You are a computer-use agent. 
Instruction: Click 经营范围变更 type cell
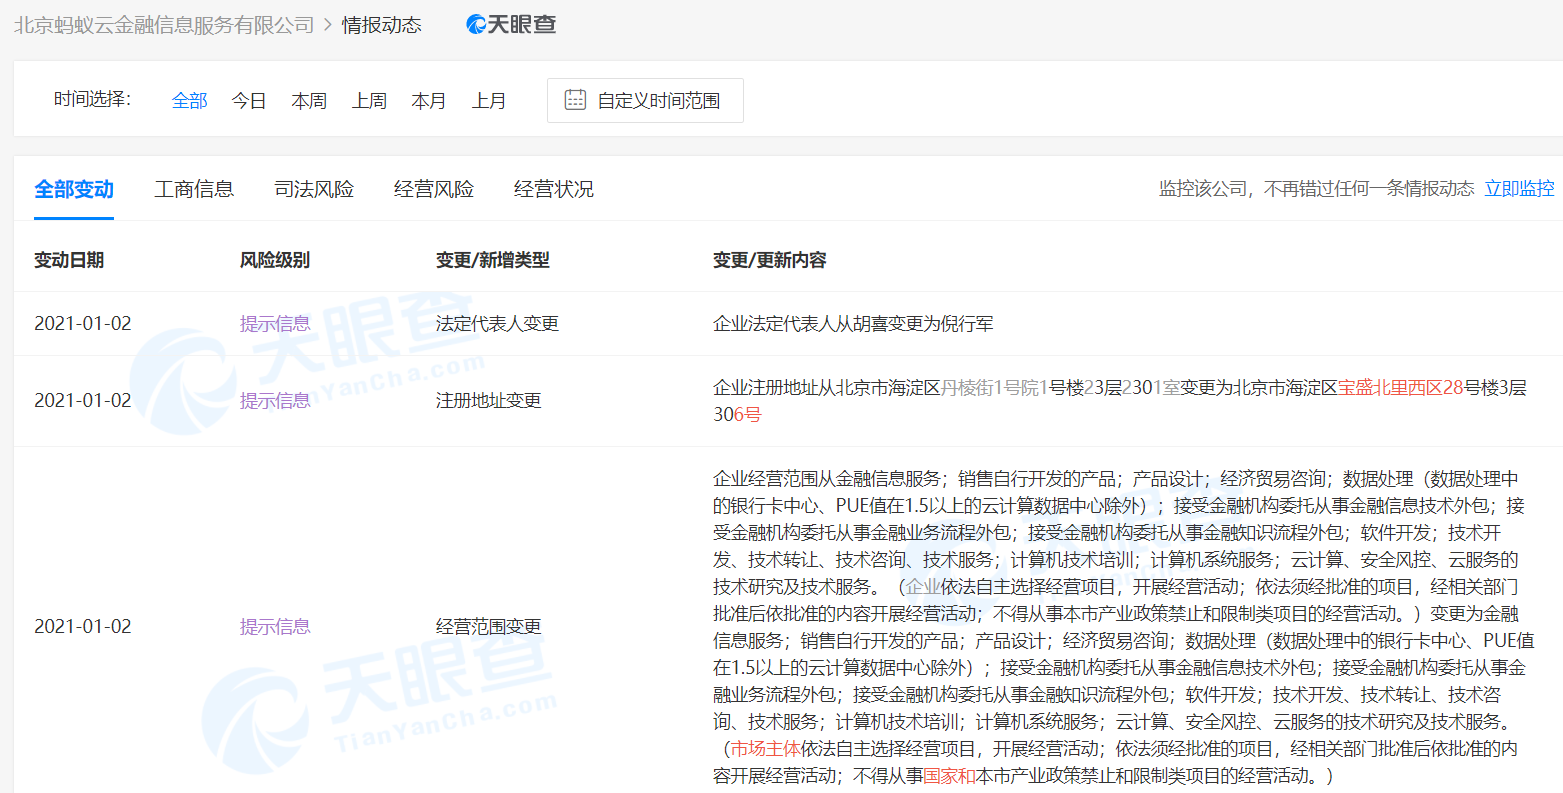[489, 626]
